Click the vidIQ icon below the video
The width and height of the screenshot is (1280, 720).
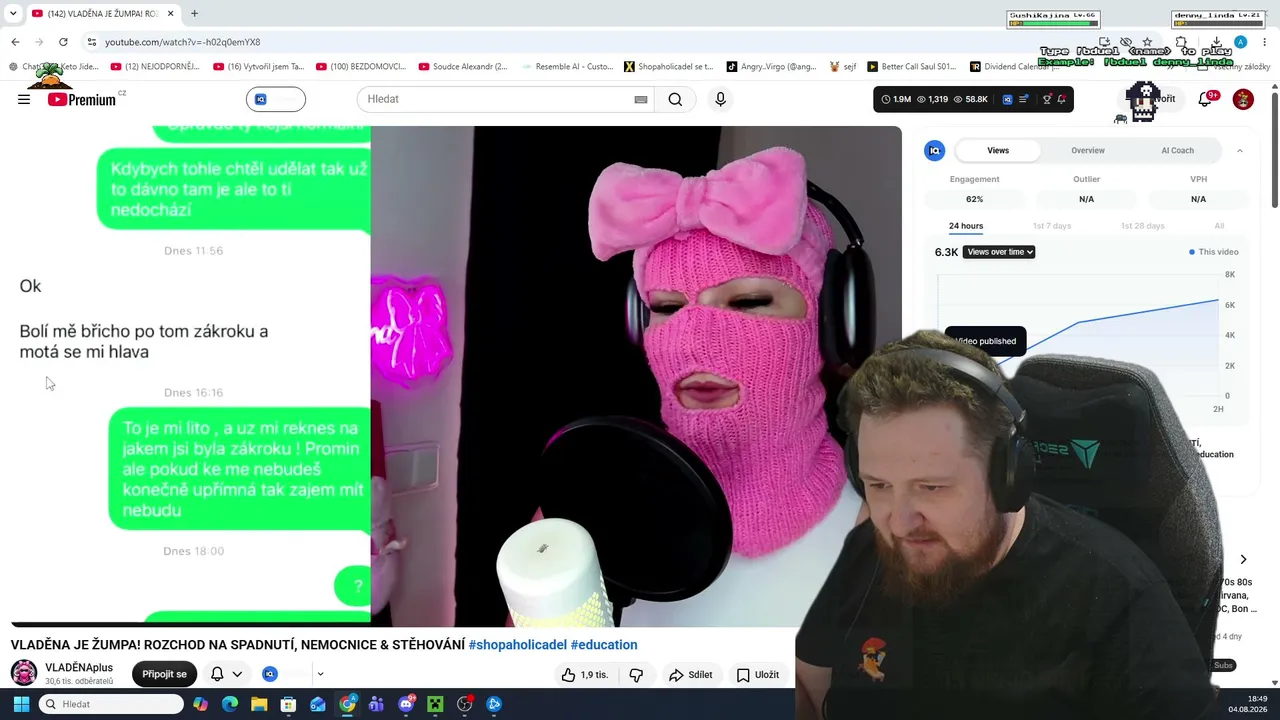tap(270, 674)
